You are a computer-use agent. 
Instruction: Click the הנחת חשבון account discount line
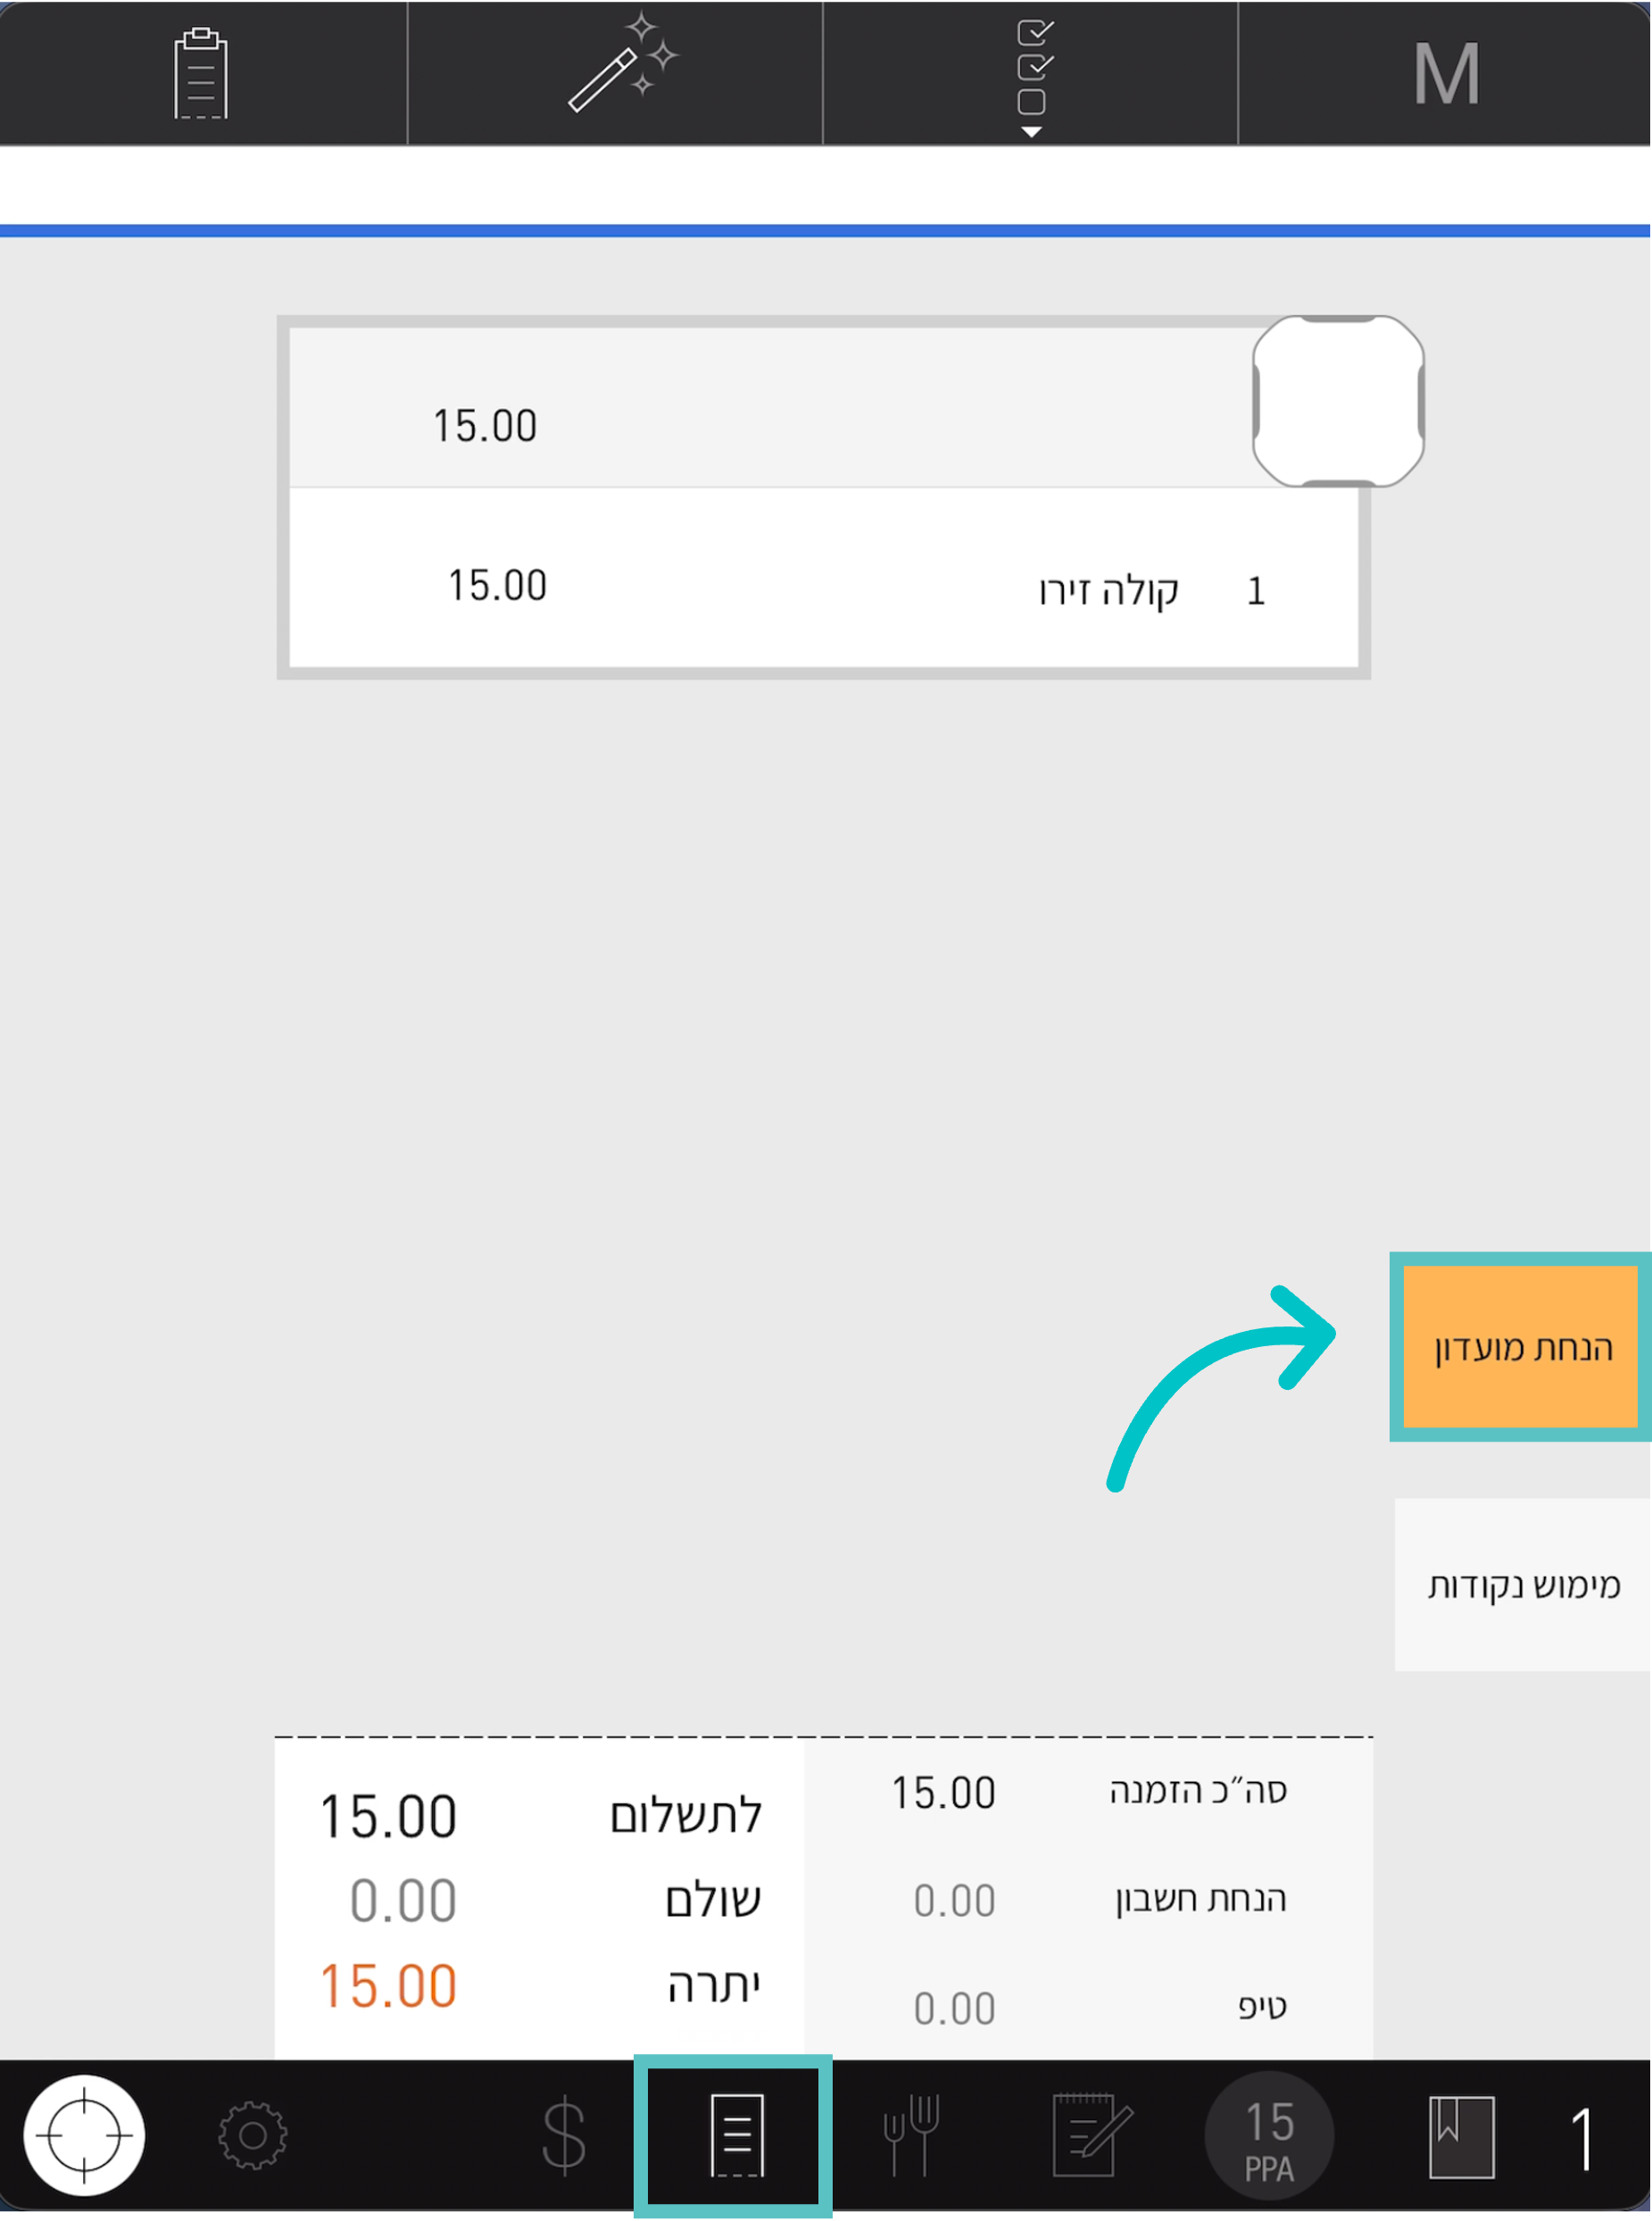[x=1089, y=1899]
